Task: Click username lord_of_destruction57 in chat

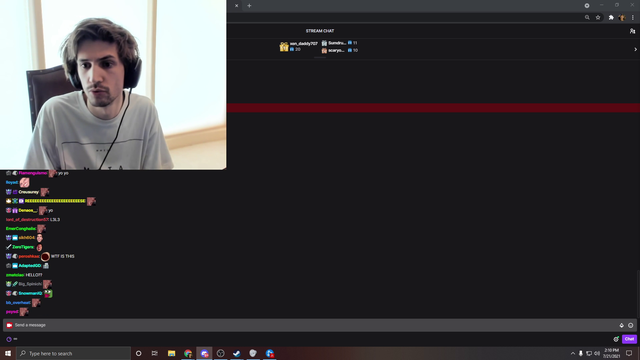Action: pos(27,220)
